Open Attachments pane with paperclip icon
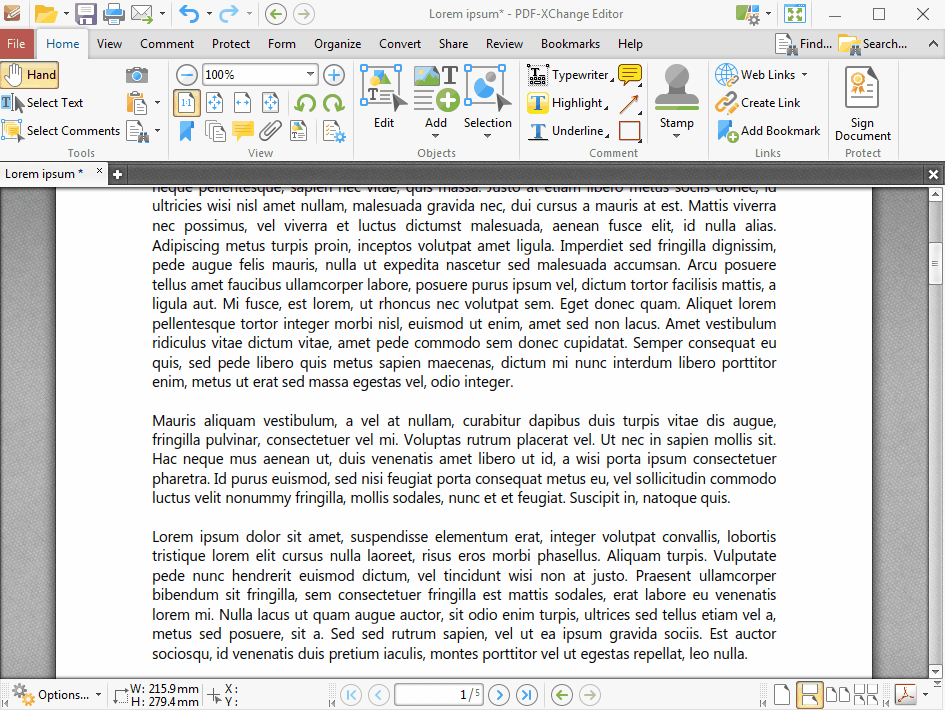Viewport: 945px width, 710px height. tap(271, 131)
